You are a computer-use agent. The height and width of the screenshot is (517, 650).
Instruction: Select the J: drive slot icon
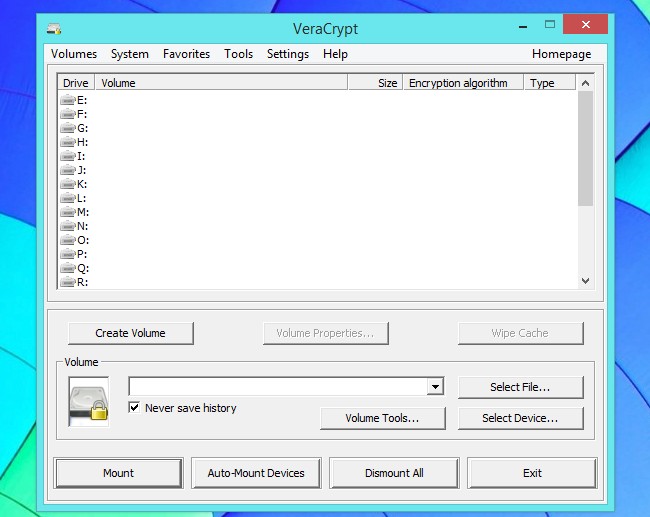click(x=68, y=170)
